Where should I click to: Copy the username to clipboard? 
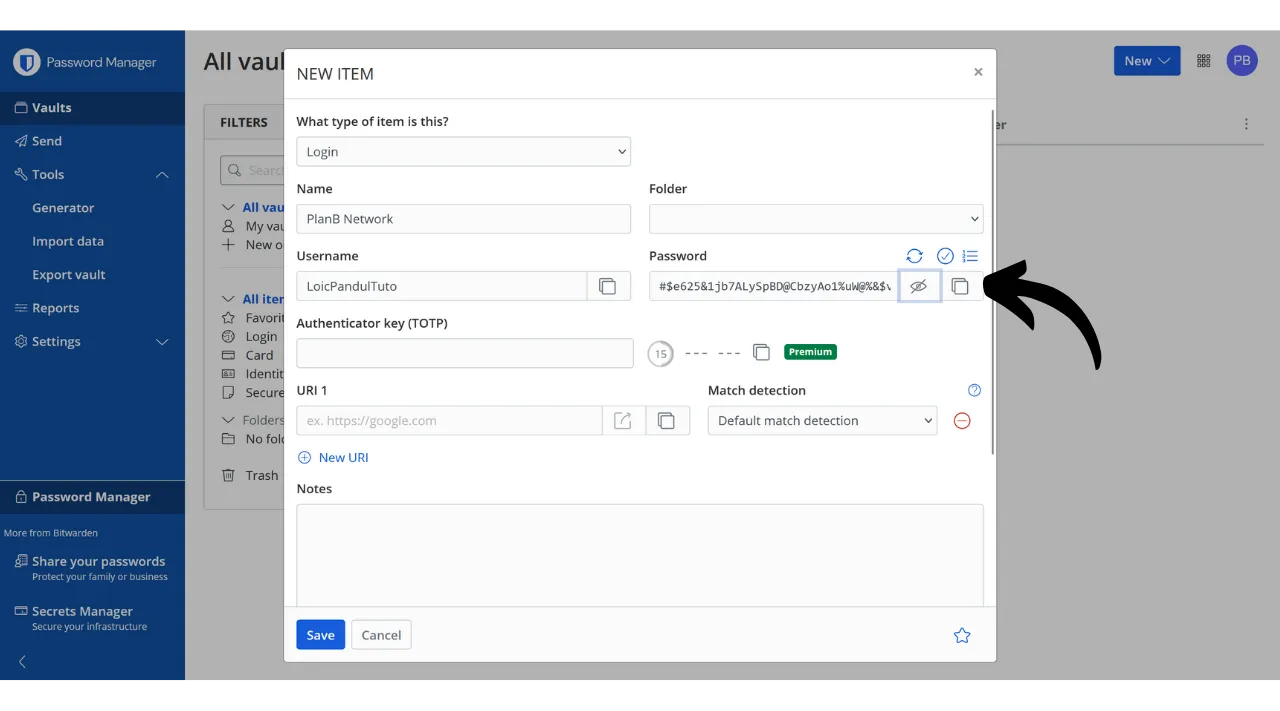(608, 286)
